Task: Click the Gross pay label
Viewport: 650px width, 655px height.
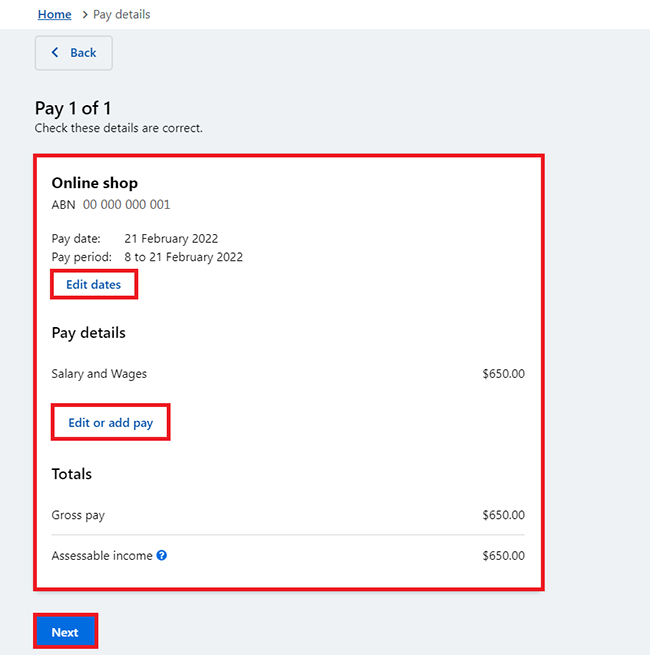Action: 78,515
